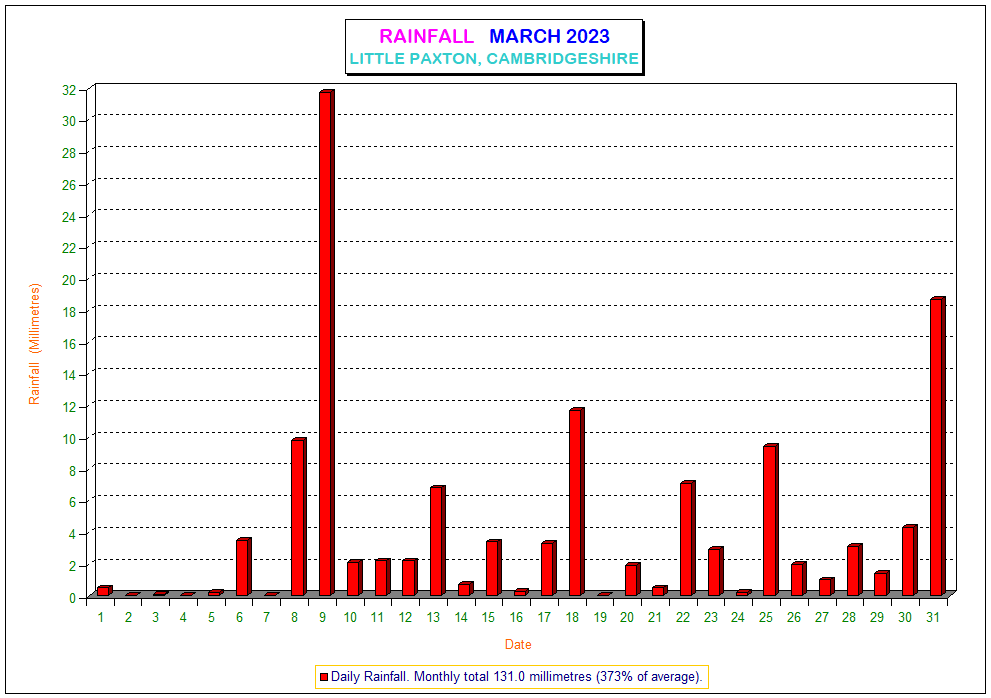Click the '(373% of average)' text in legend

click(648, 677)
